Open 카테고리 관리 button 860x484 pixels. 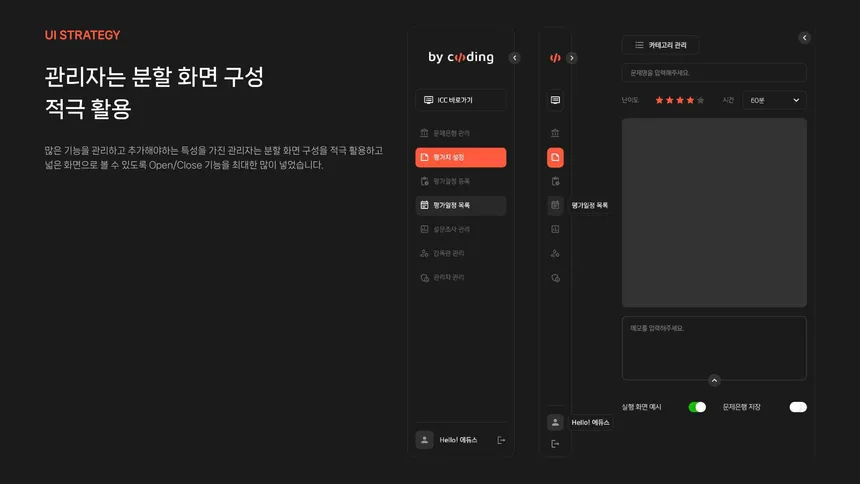click(660, 45)
